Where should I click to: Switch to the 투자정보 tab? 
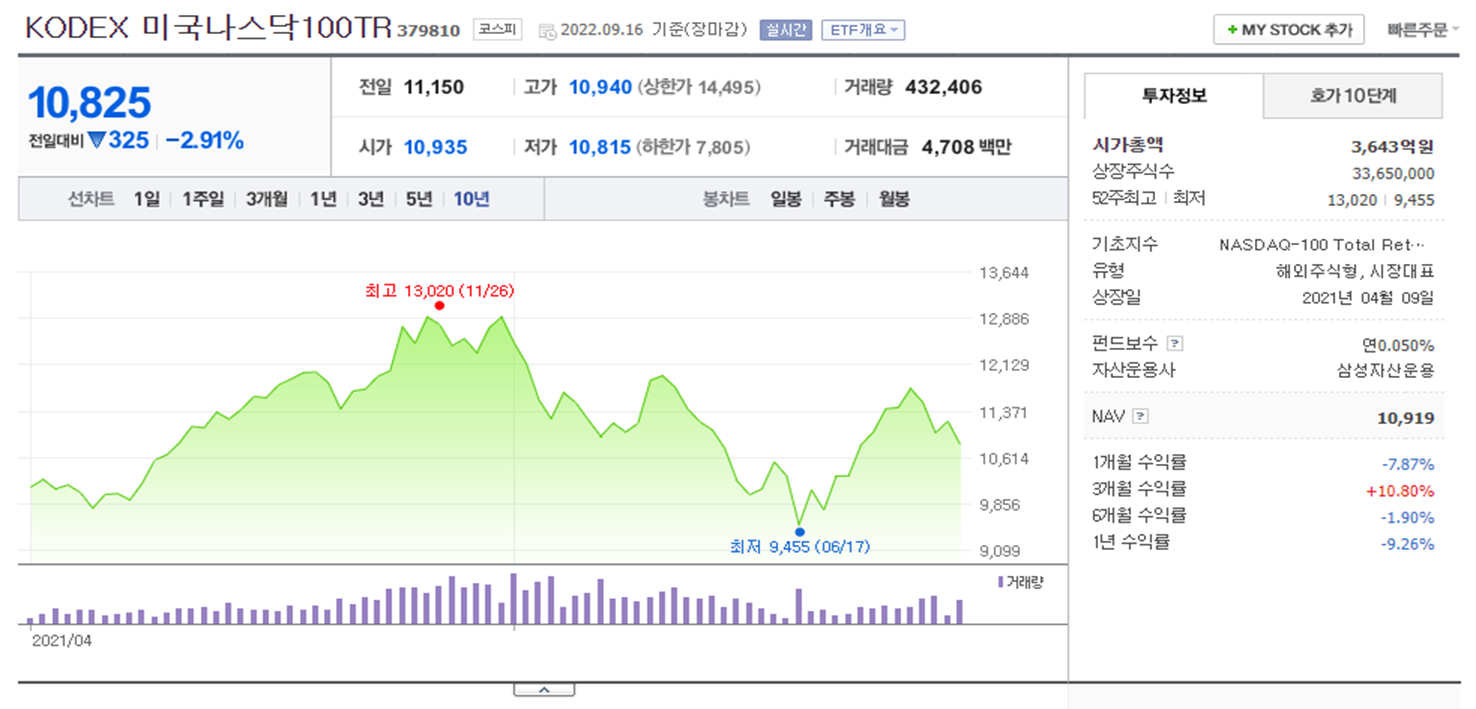tap(1174, 96)
